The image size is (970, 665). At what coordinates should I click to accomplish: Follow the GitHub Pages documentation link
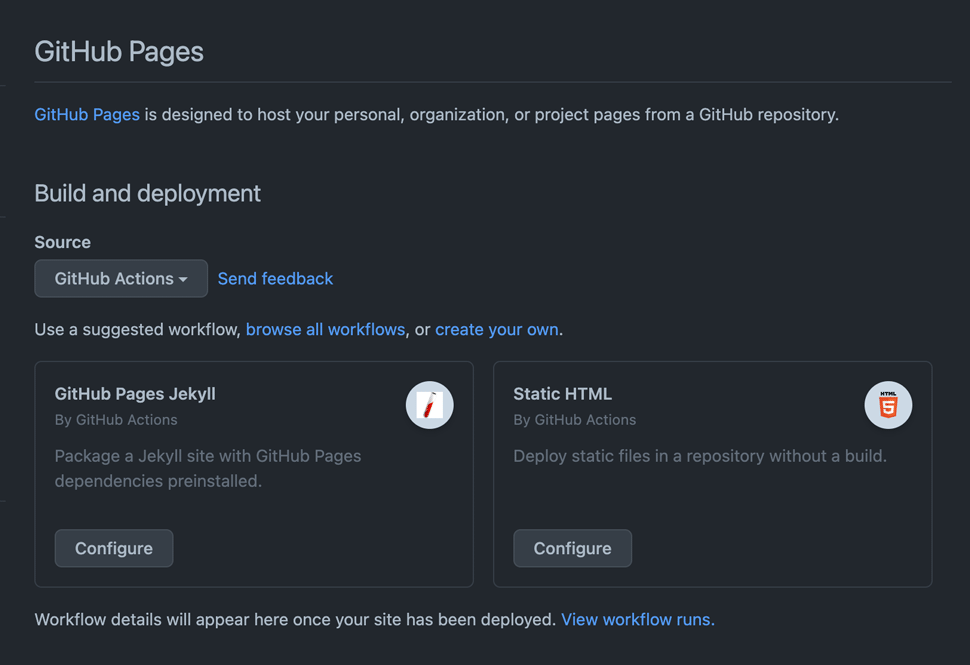point(87,114)
